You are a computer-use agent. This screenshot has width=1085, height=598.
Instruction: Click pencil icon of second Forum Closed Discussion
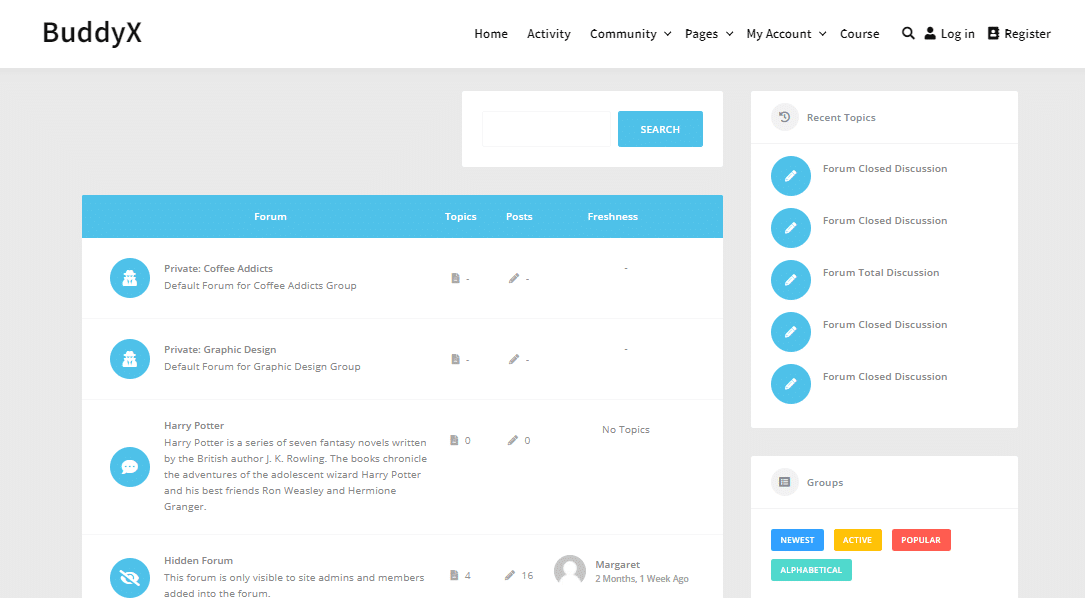click(791, 228)
